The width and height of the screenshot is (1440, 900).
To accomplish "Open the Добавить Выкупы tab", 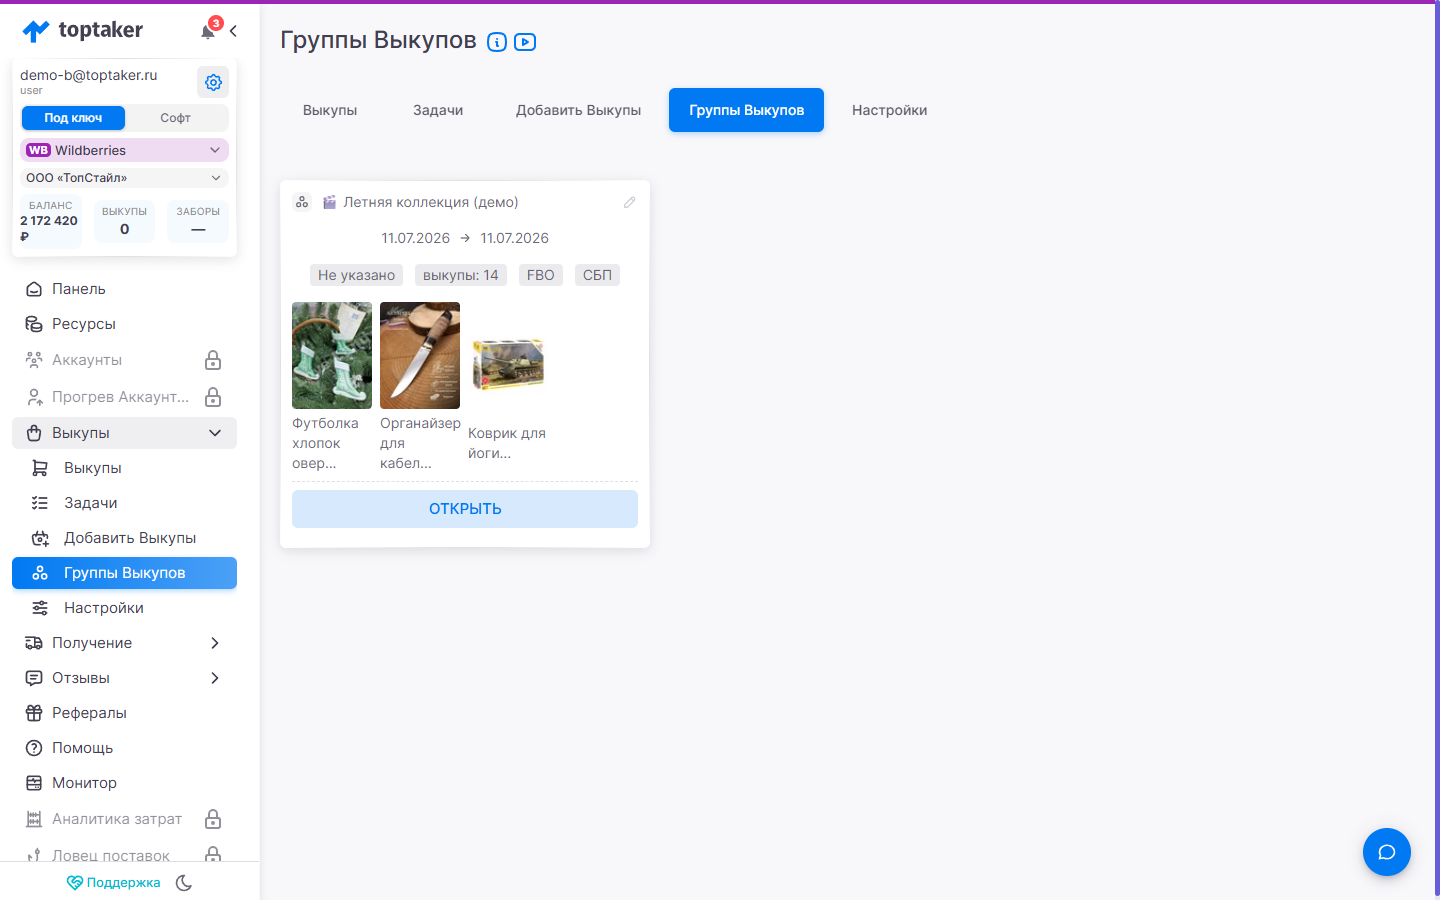I will 578,110.
